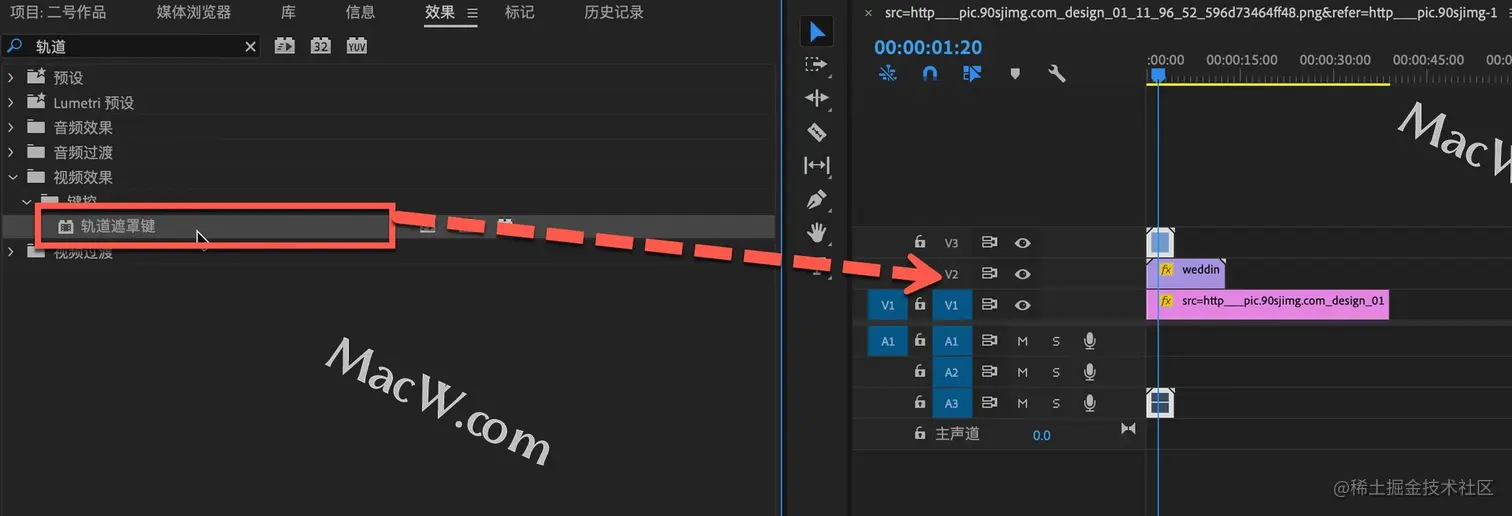
Task: Solo track A1 with S button
Action: pyautogui.click(x=1056, y=342)
